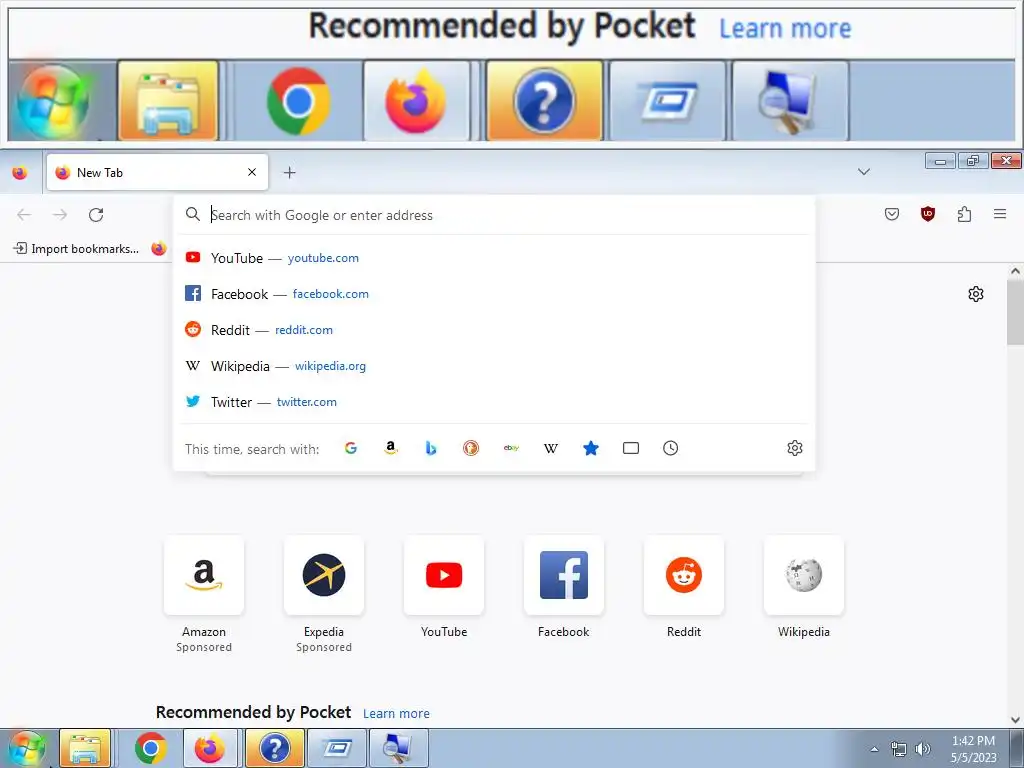Screen dimensions: 1024x768
Task: Search within Bookmarks using star icon
Action: point(590,448)
